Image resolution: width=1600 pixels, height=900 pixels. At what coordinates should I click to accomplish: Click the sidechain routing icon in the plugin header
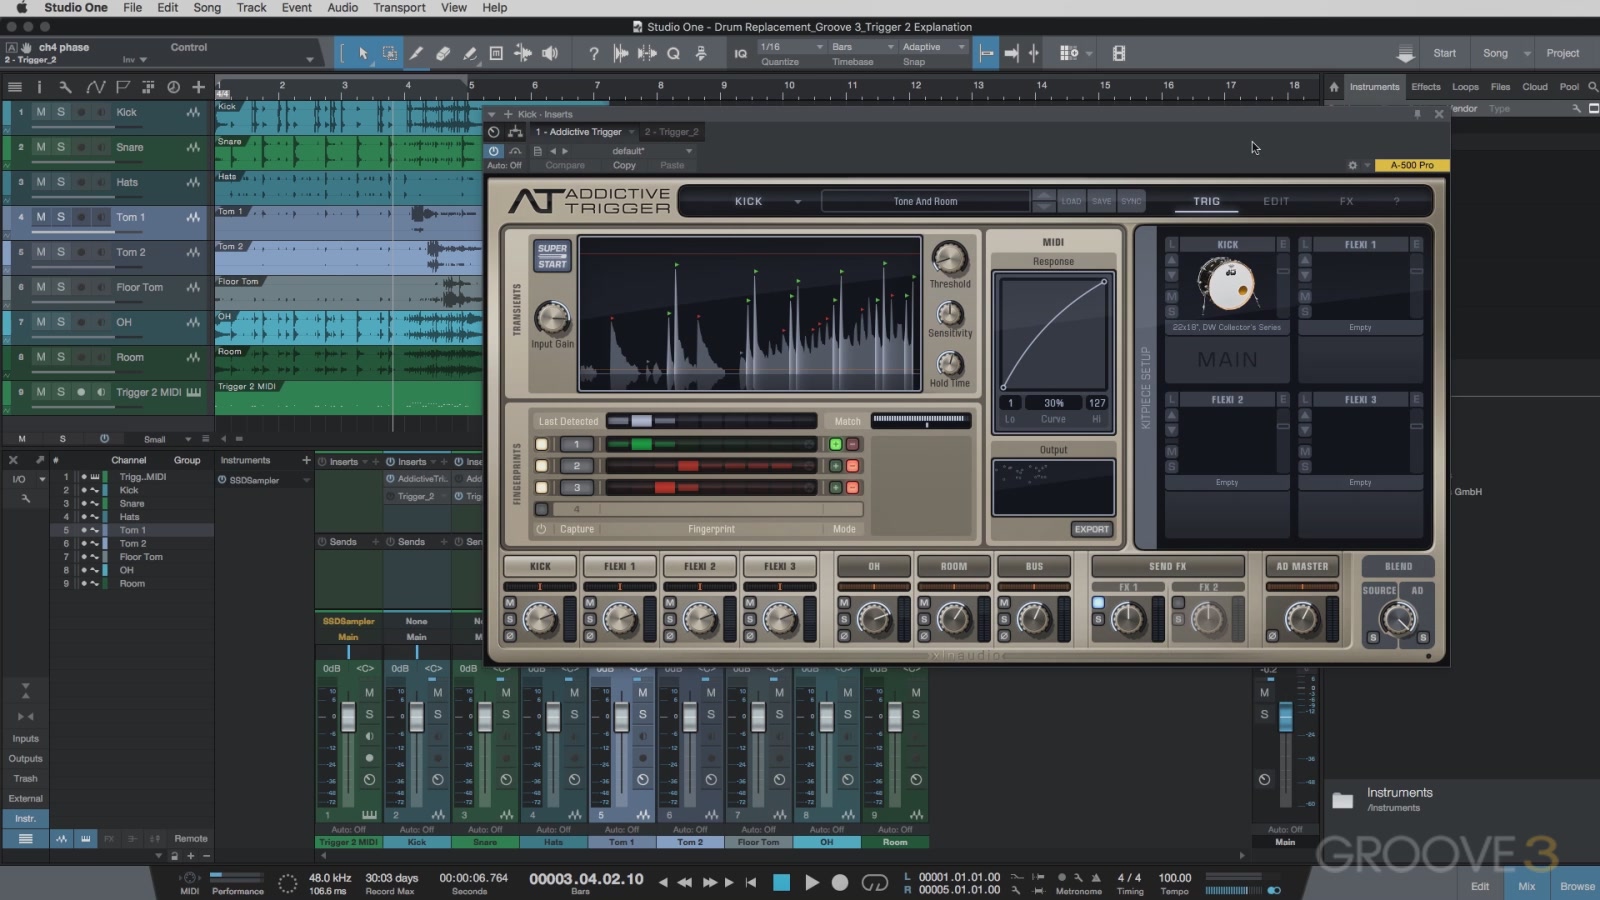pyautogui.click(x=515, y=132)
